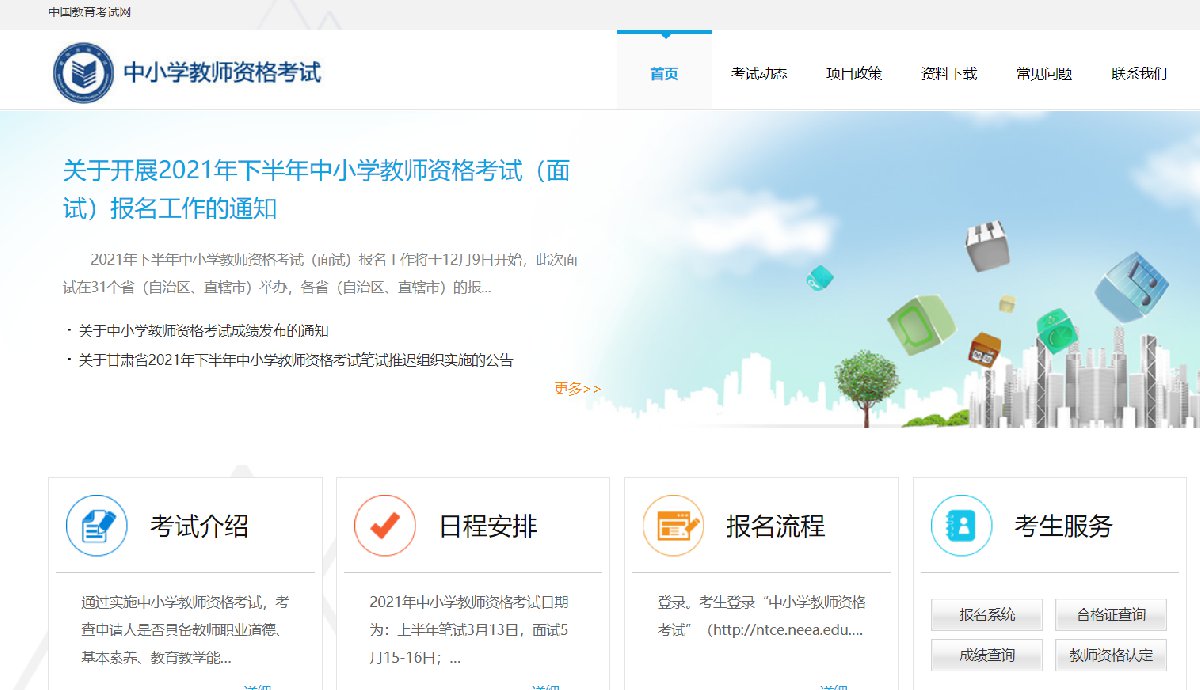Screen dimensions: 1200x690
Task: Click the 考生服务 card heading
Action: pos(1064,526)
